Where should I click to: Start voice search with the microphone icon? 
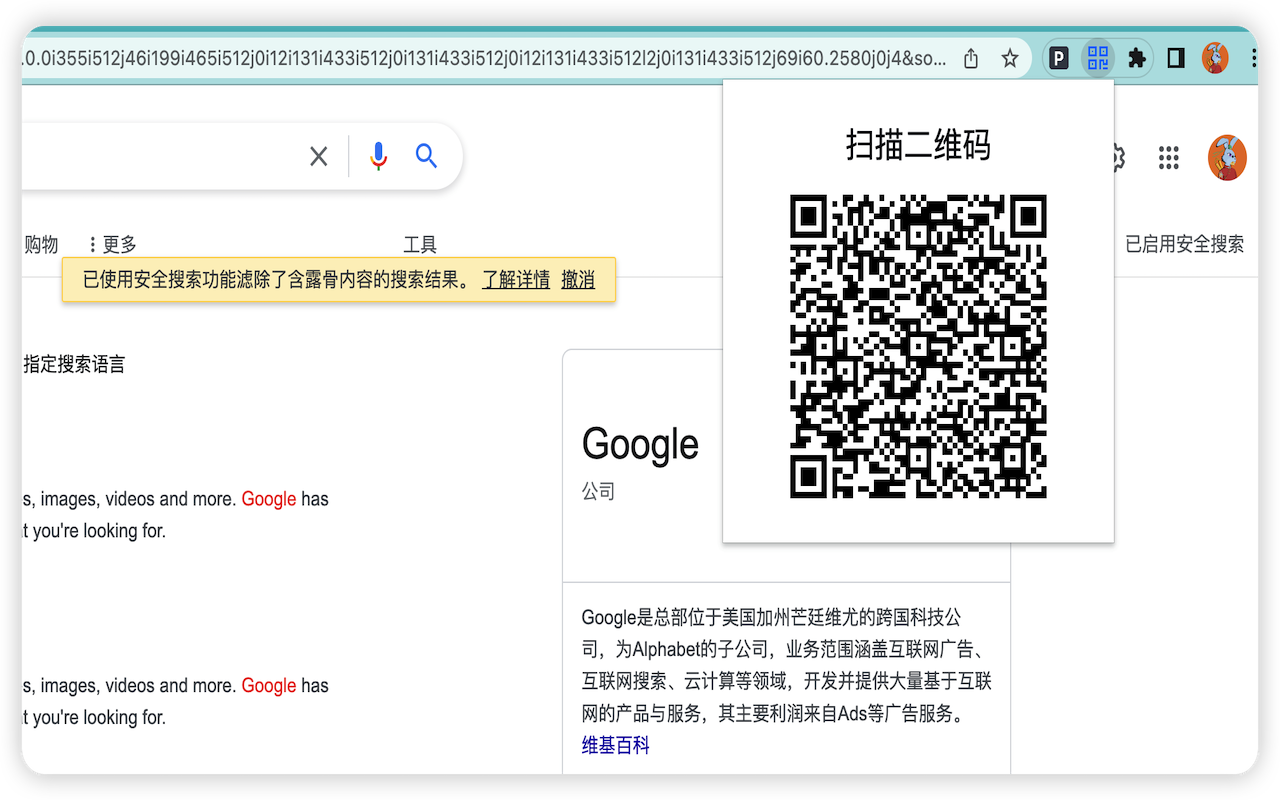pyautogui.click(x=378, y=156)
